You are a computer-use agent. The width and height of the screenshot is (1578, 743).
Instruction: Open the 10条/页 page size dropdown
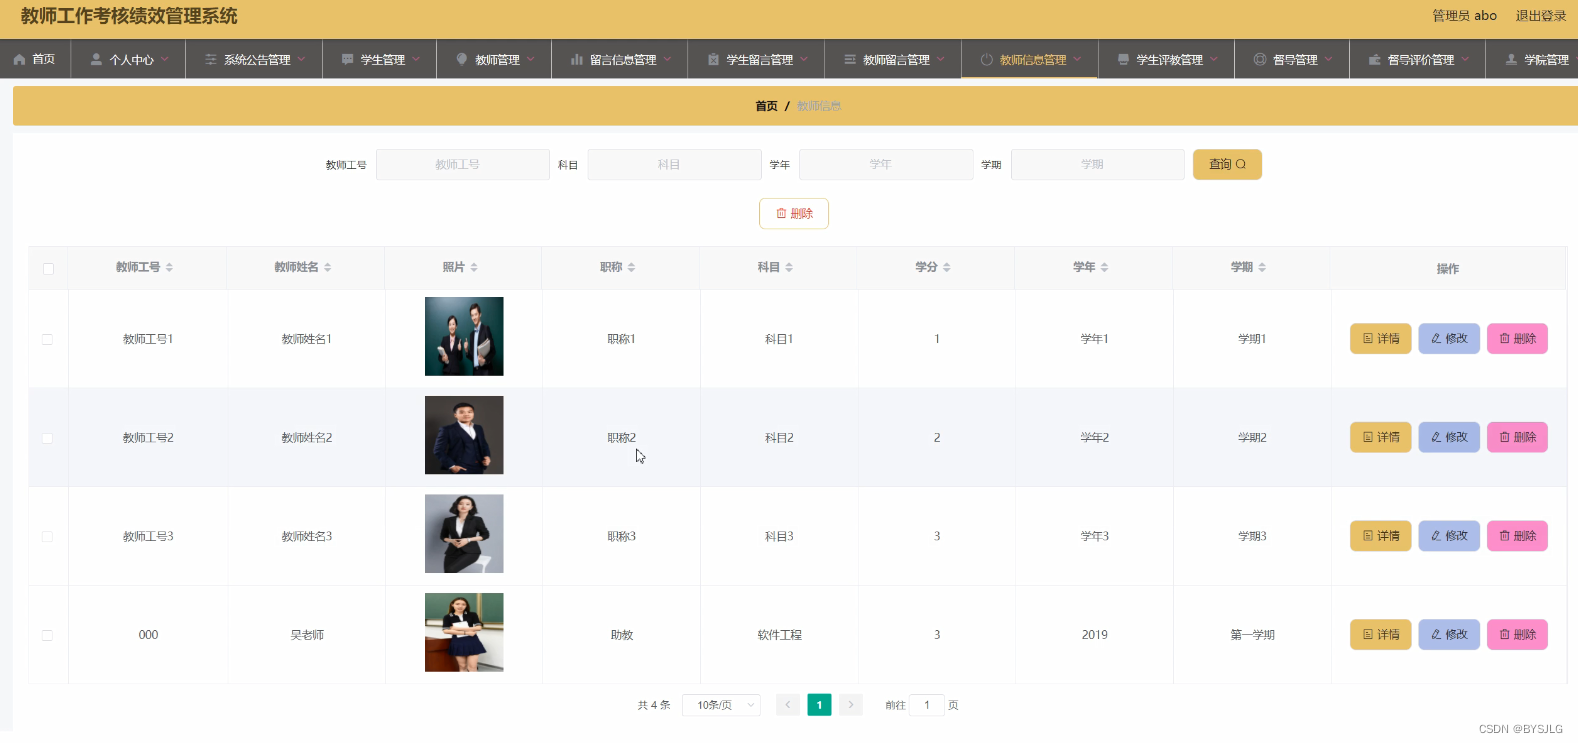(x=721, y=705)
